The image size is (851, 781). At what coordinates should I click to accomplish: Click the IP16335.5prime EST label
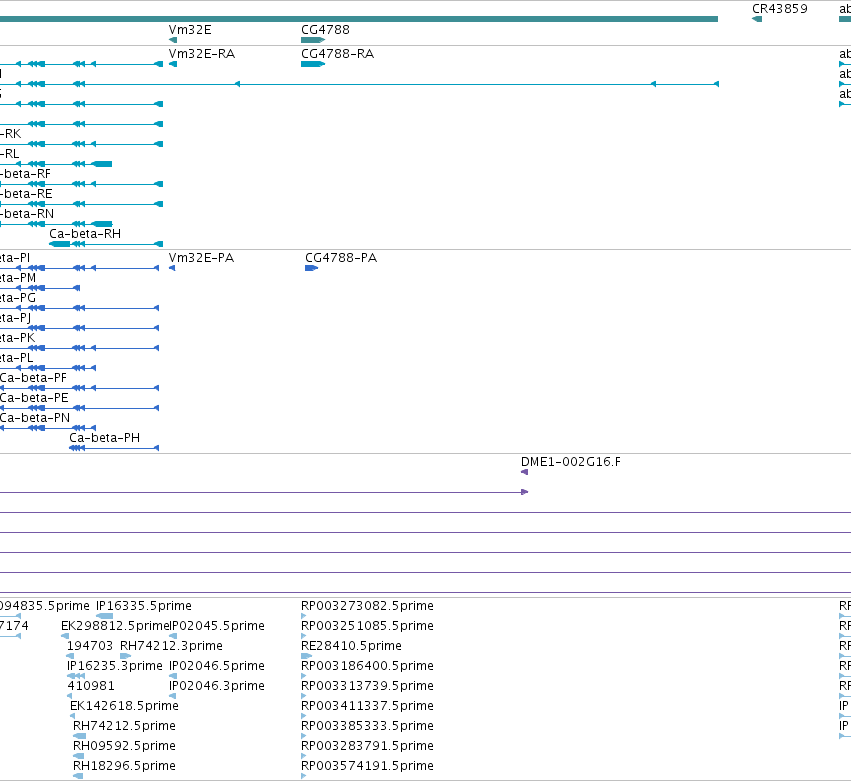(x=144, y=606)
